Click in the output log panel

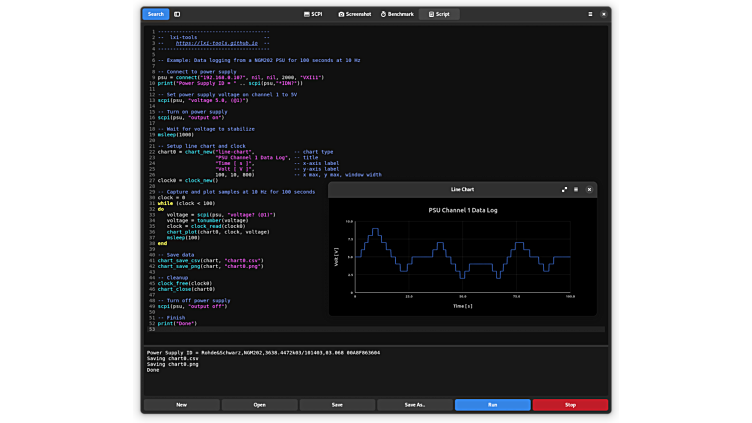pos(375,375)
